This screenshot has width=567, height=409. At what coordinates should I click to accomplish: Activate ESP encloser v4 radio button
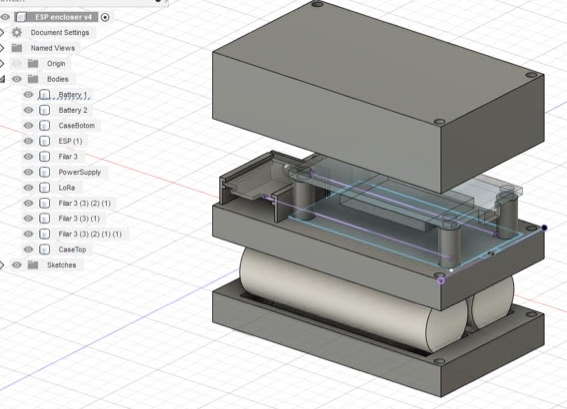105,17
